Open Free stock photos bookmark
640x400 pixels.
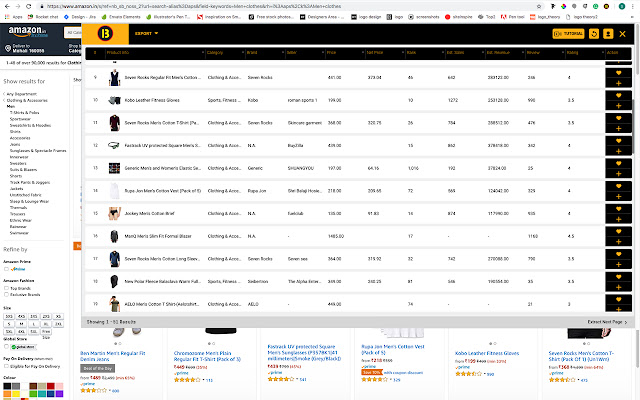tap(271, 17)
